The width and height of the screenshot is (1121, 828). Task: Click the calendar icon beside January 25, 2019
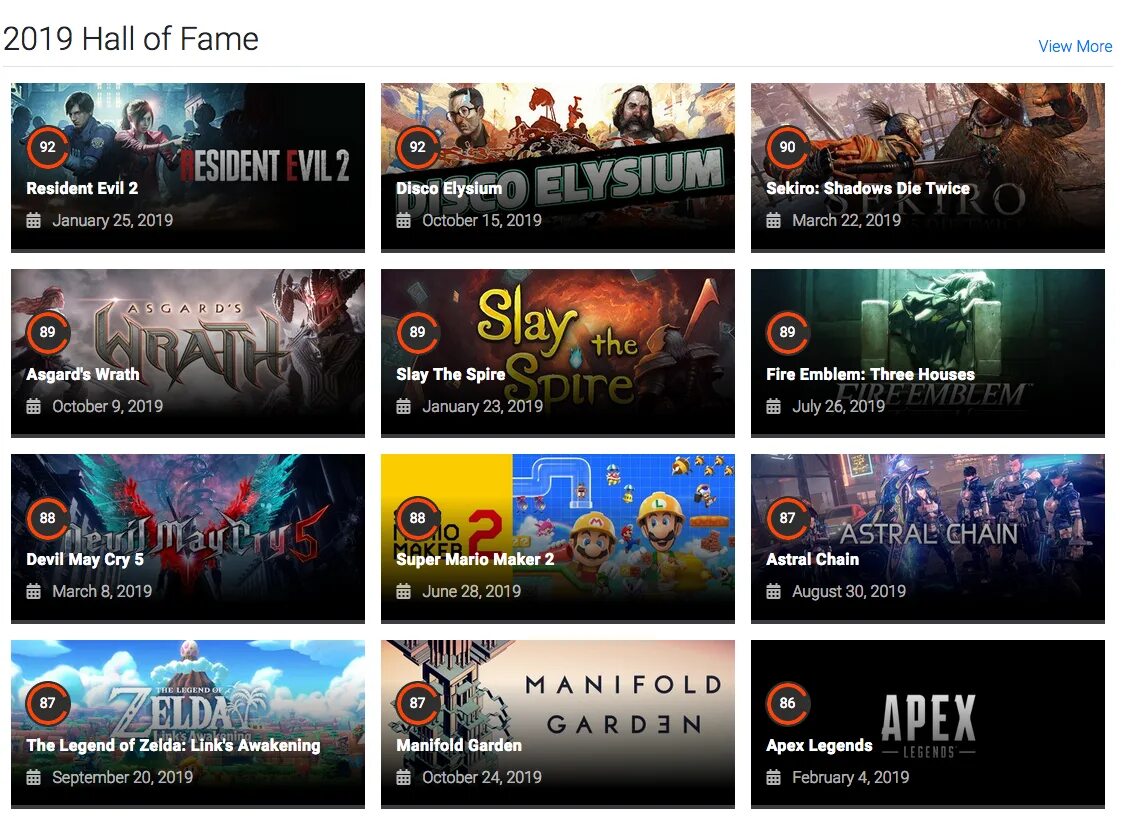coord(34,220)
